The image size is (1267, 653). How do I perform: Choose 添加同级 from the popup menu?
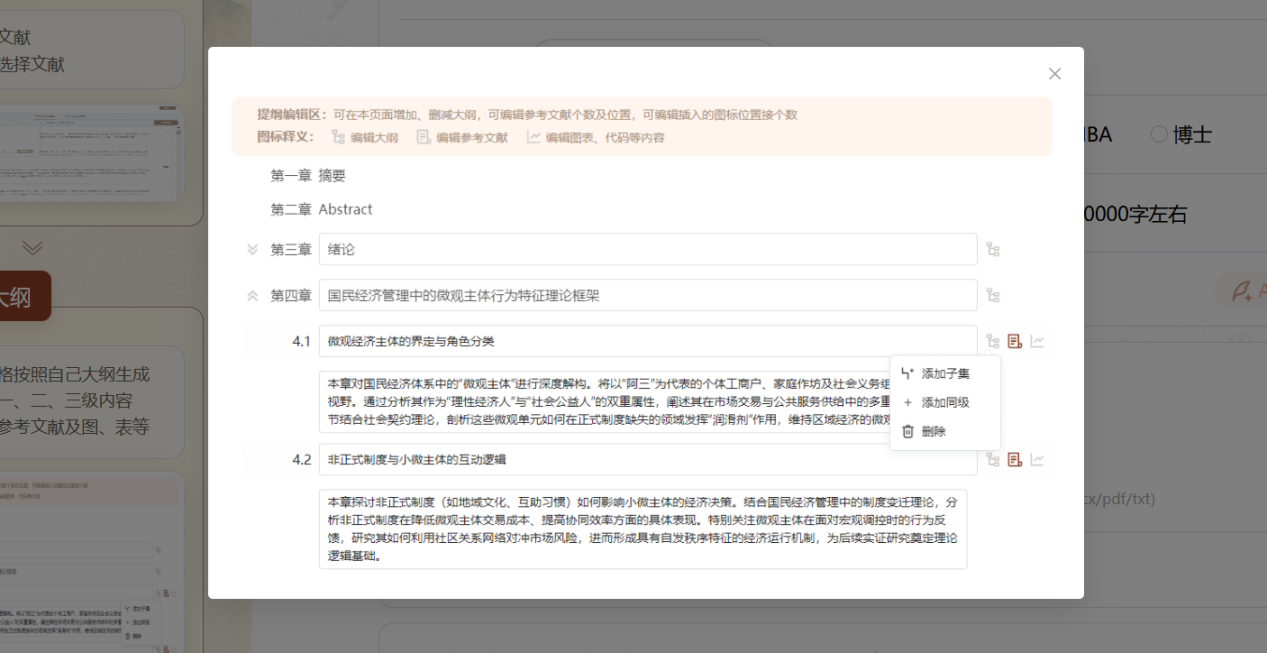[x=945, y=403]
